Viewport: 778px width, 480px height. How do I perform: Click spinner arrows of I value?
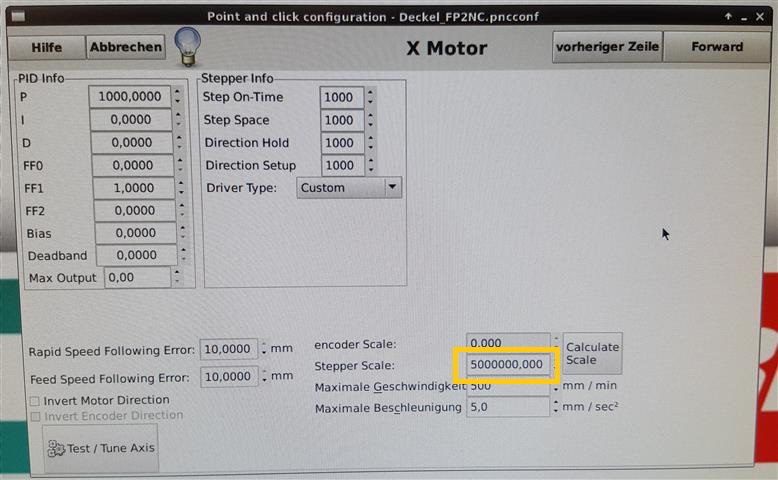[178, 119]
